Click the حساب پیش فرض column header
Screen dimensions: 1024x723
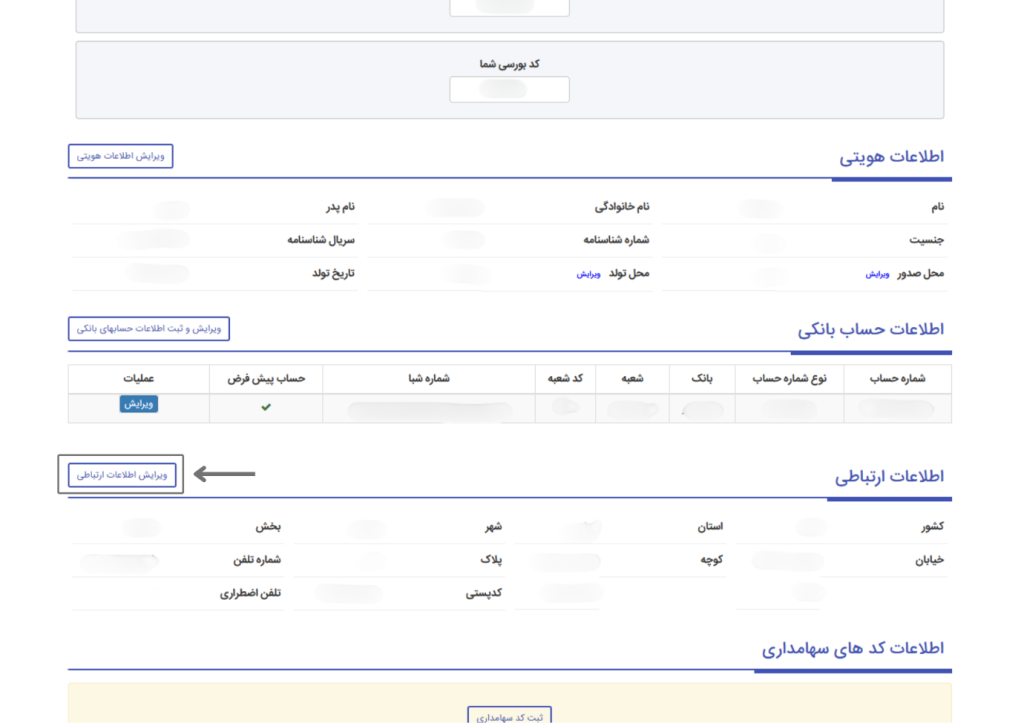point(266,379)
